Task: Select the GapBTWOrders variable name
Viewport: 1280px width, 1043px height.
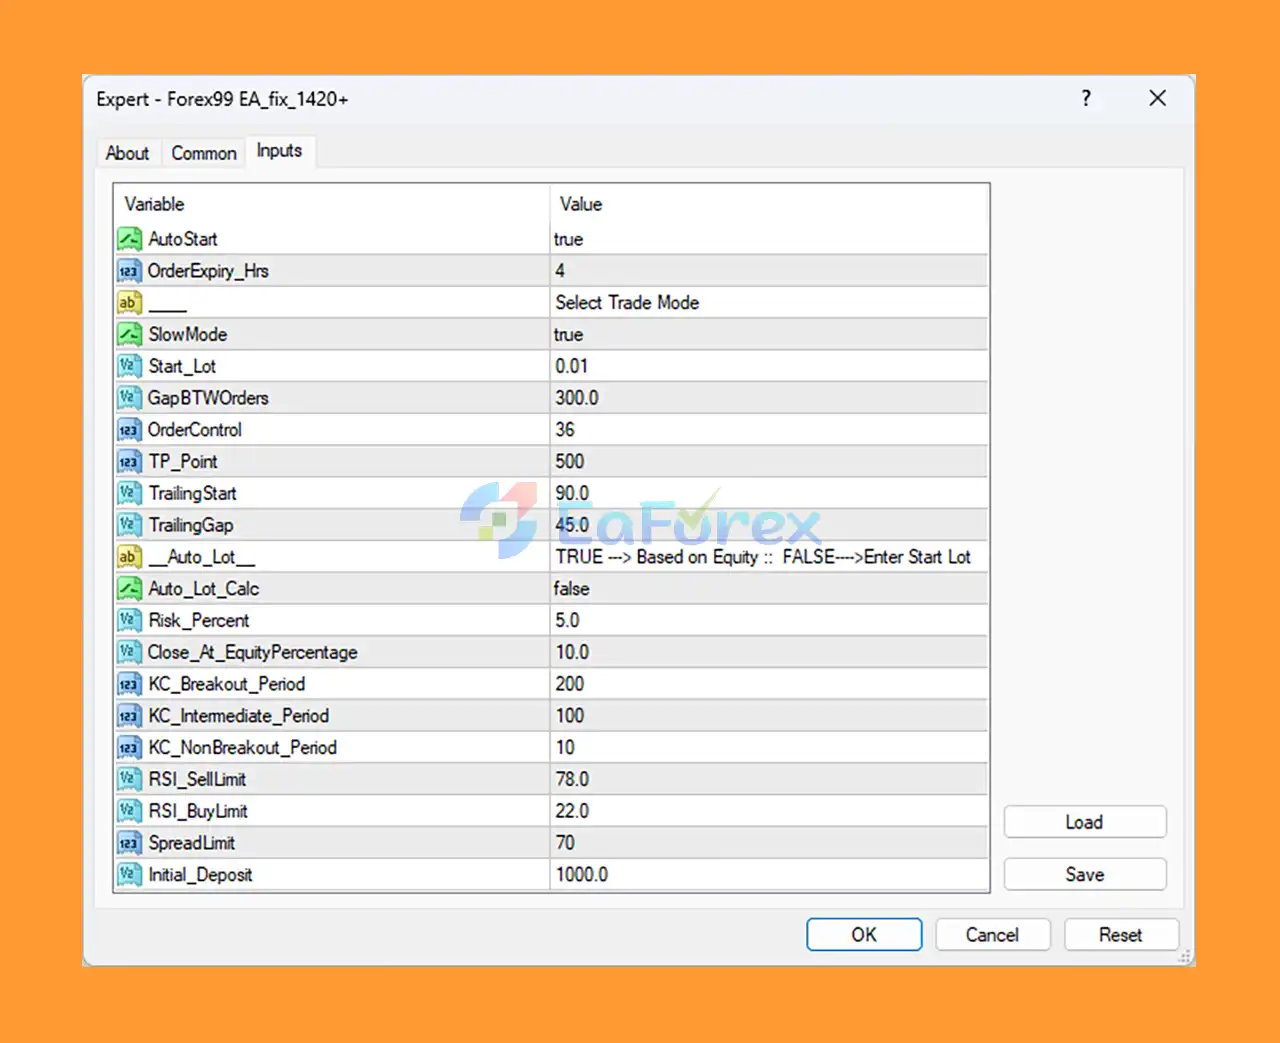Action: tap(208, 398)
